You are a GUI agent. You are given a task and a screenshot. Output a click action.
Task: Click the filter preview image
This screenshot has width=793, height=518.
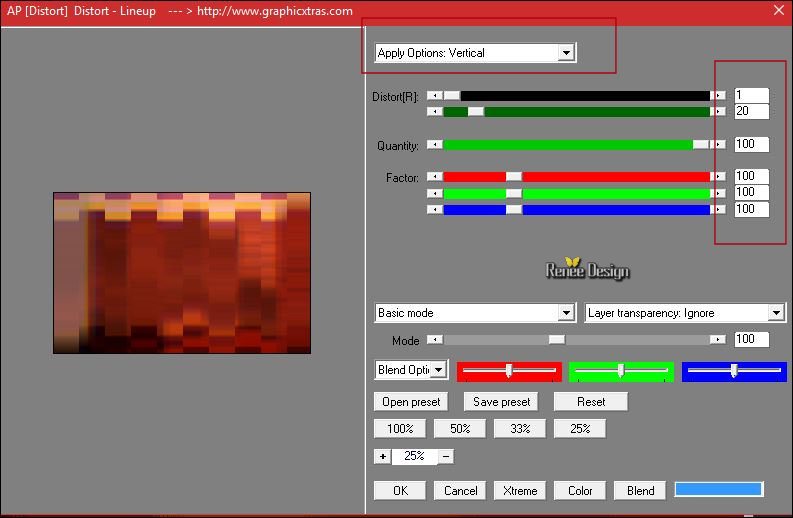[x=182, y=273]
